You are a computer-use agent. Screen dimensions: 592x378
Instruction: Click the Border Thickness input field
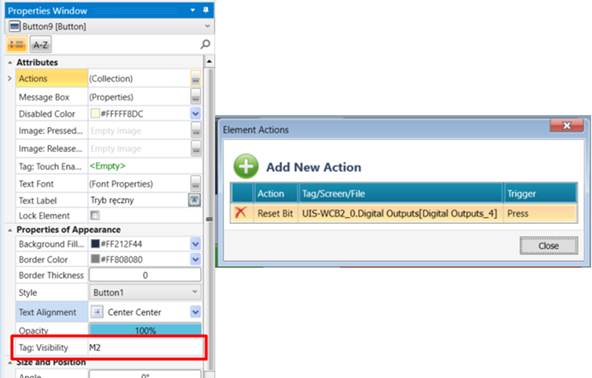[x=145, y=275]
